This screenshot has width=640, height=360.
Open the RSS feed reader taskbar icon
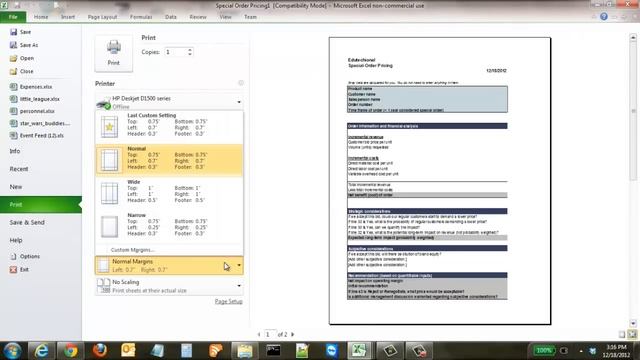point(216,351)
